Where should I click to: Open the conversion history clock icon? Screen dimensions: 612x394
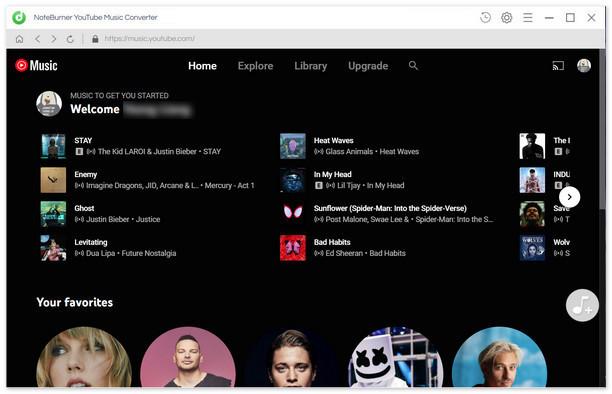(485, 18)
